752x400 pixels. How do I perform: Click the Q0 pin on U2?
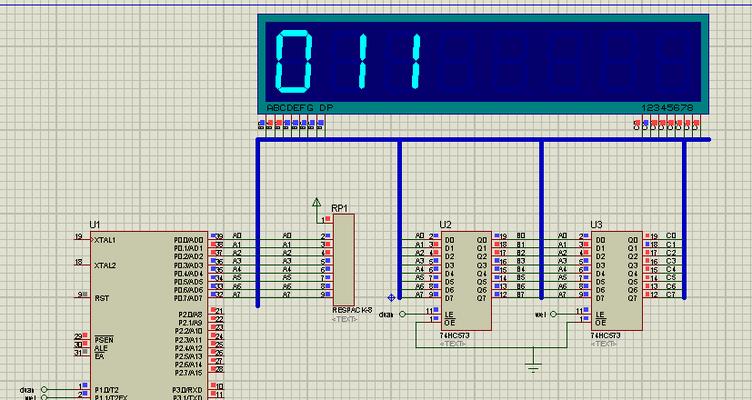482,240
